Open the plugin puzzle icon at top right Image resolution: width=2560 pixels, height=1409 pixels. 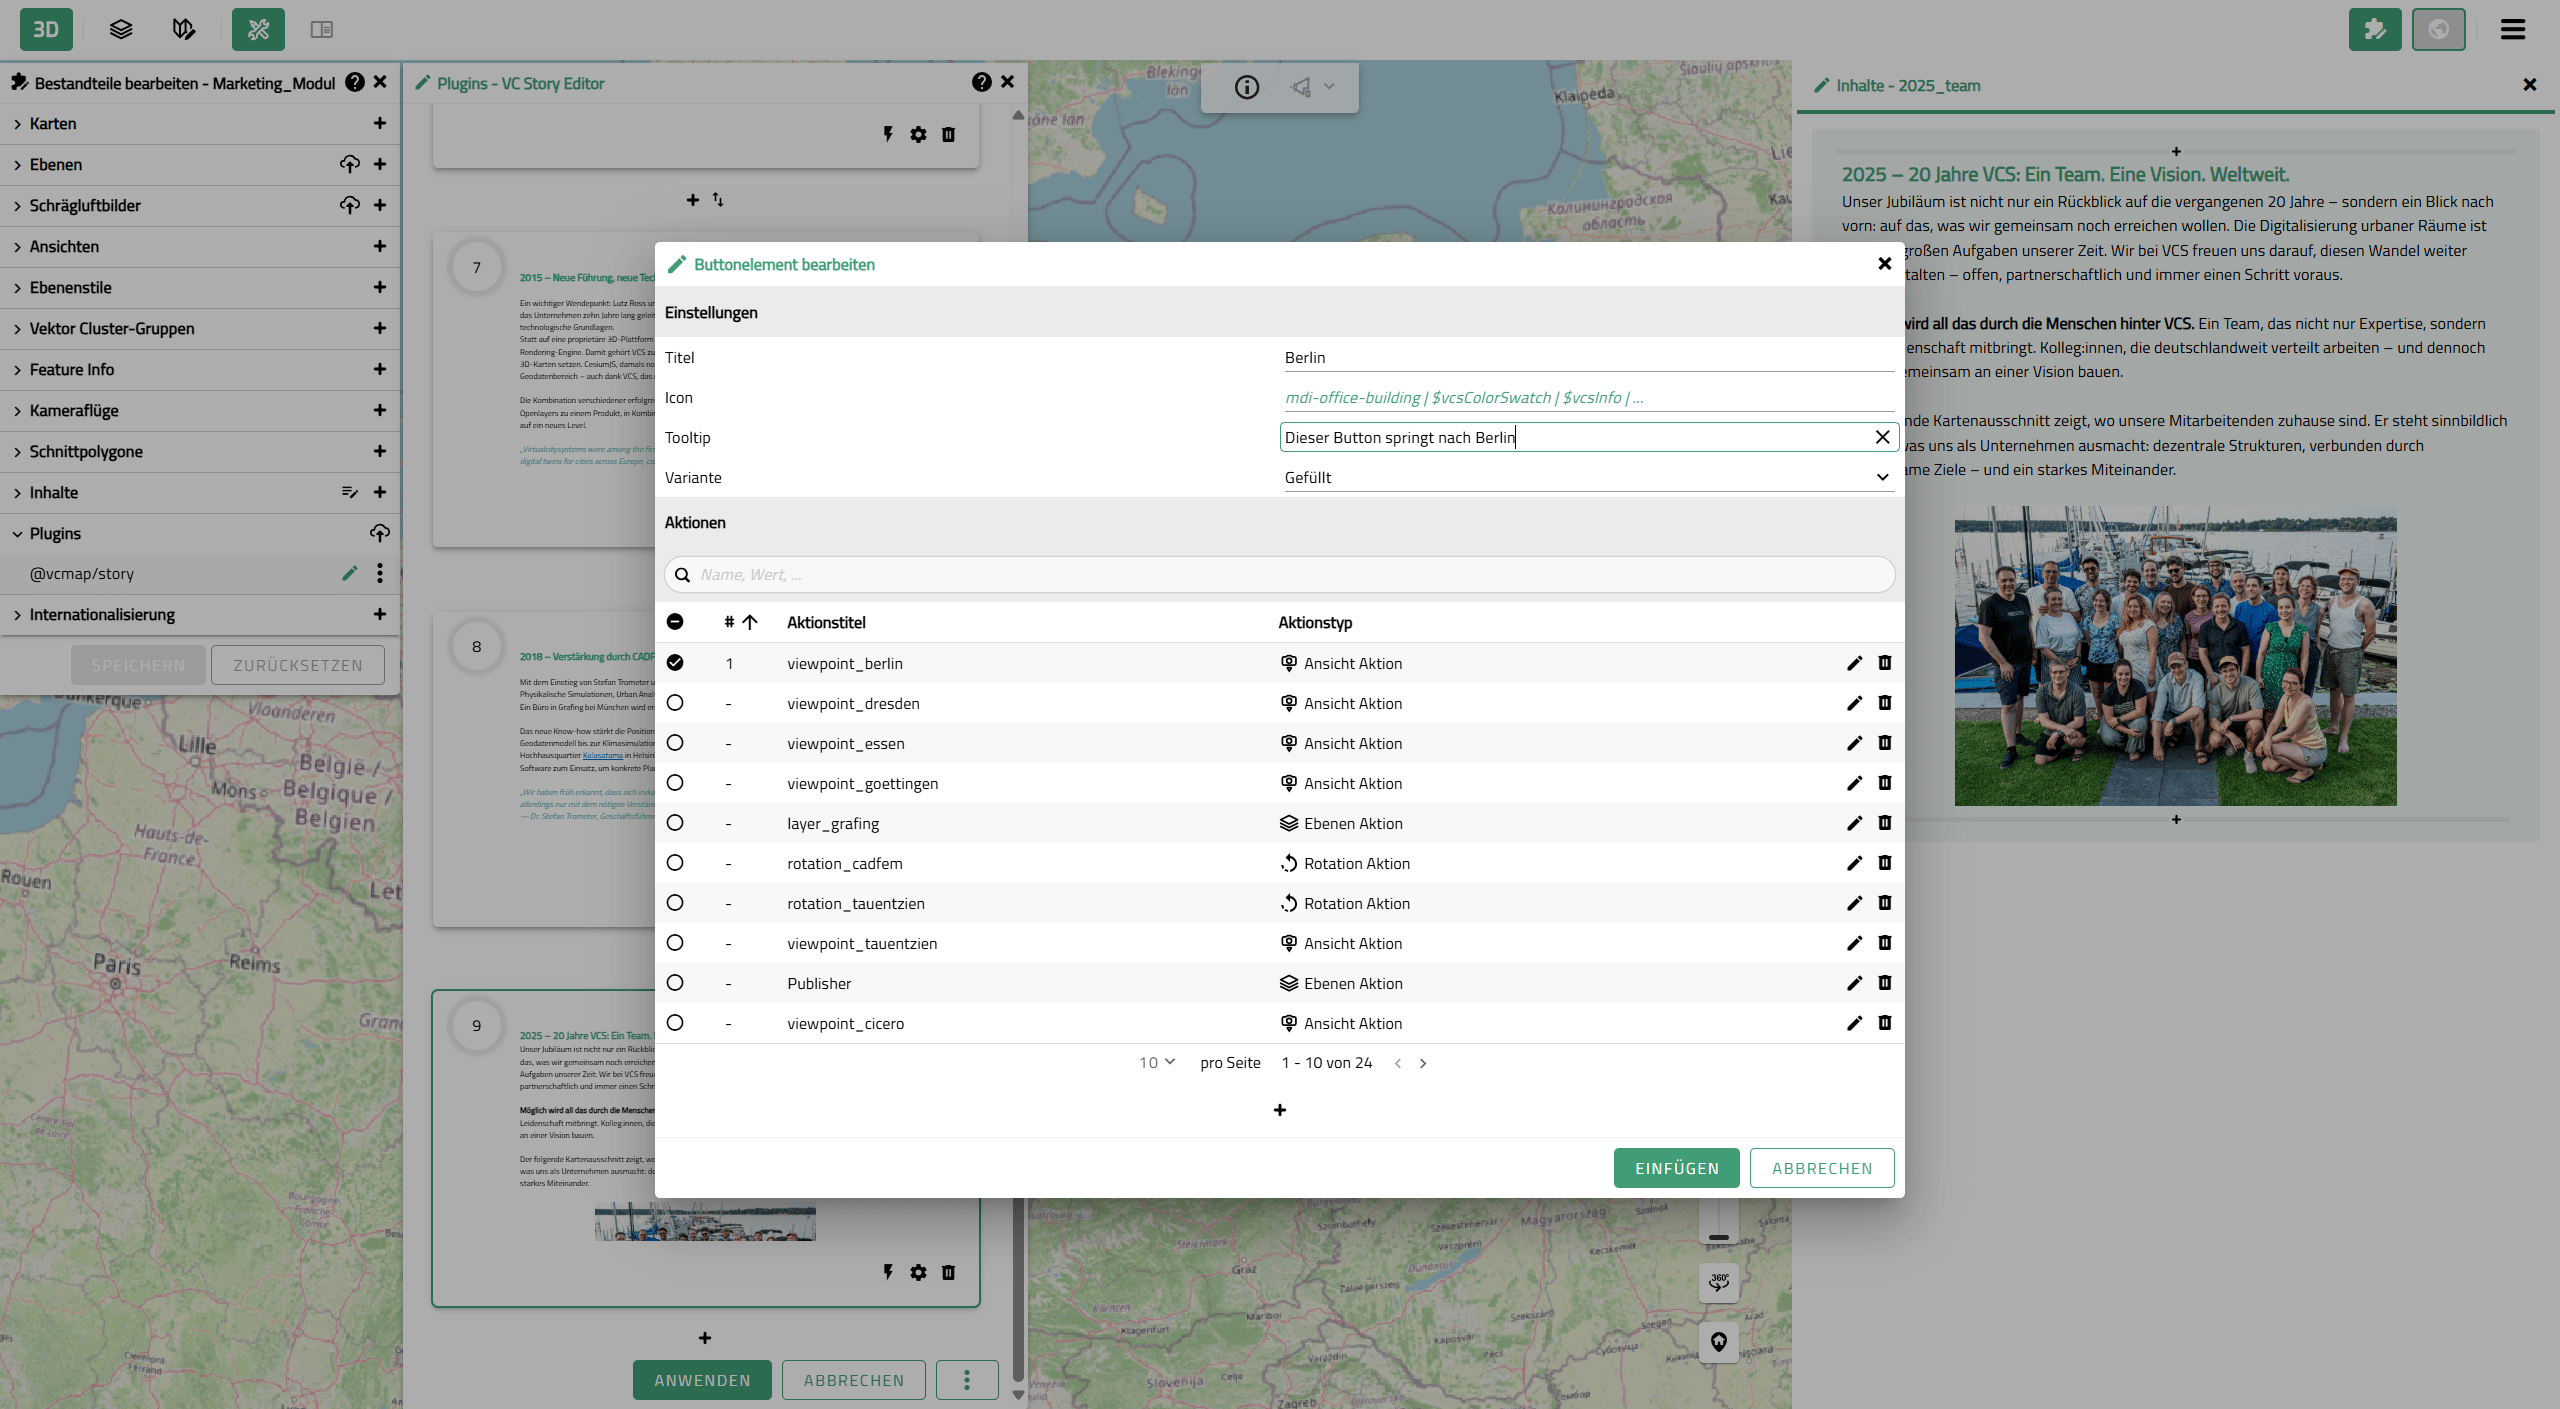(x=2375, y=29)
